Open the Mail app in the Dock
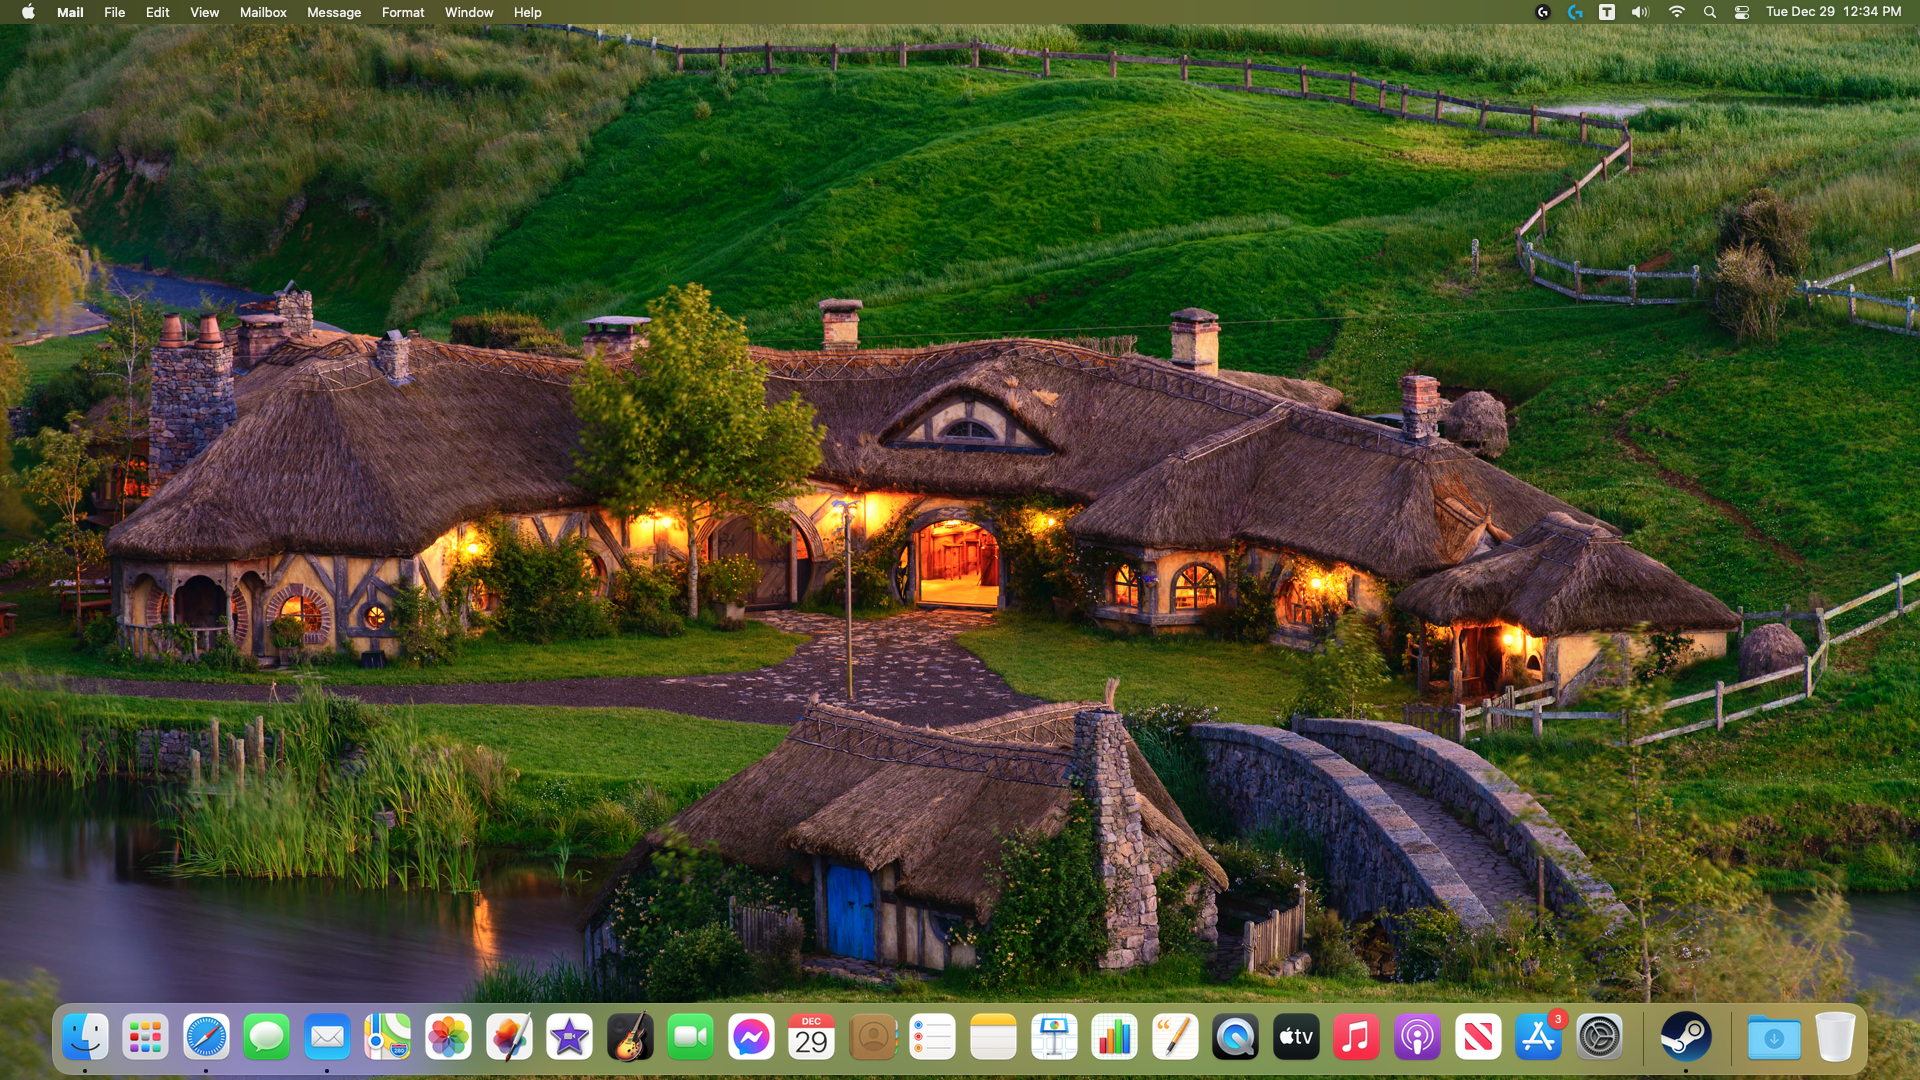This screenshot has height=1080, width=1920. (327, 1037)
